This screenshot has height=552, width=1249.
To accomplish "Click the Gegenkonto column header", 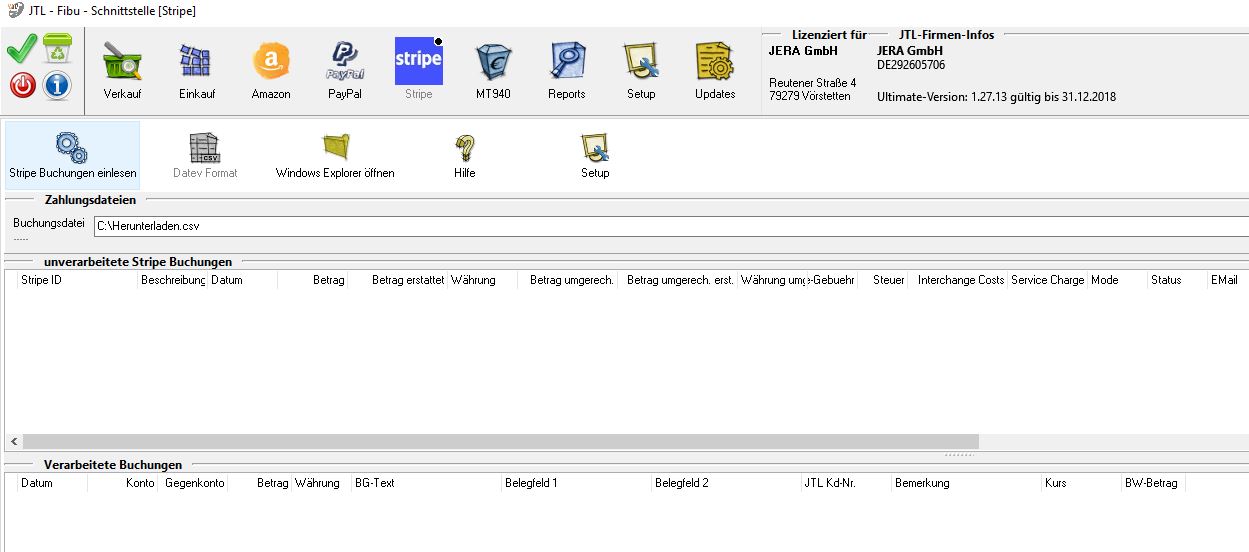I will tap(193, 483).
